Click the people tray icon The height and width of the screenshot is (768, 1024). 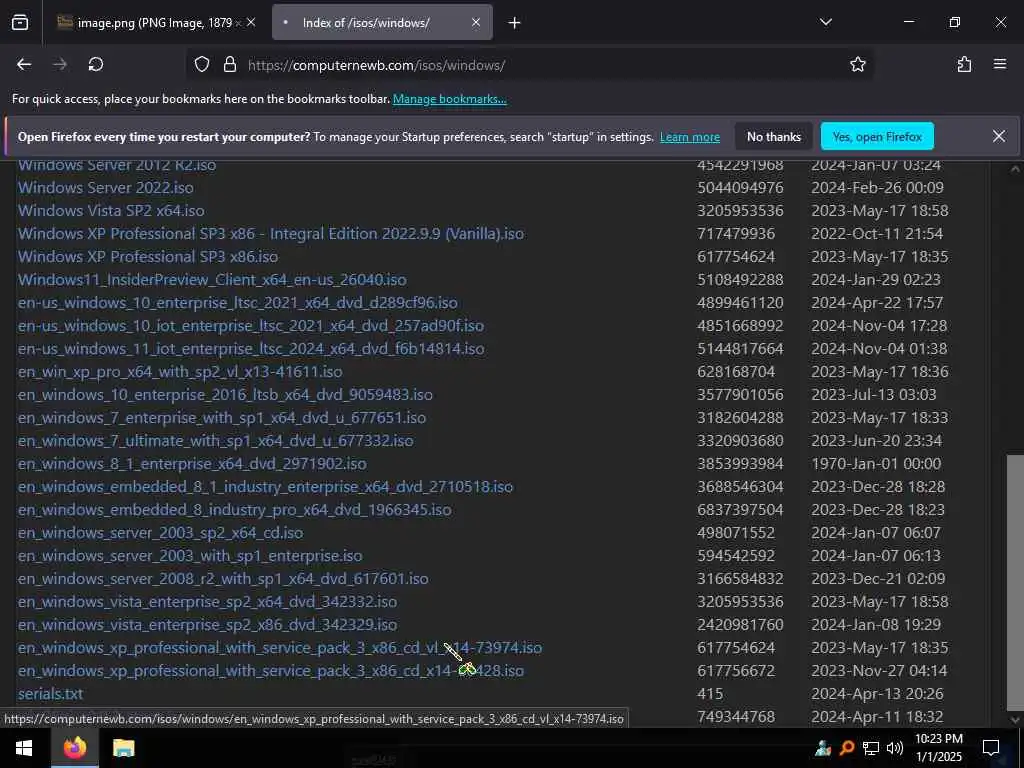(823, 748)
